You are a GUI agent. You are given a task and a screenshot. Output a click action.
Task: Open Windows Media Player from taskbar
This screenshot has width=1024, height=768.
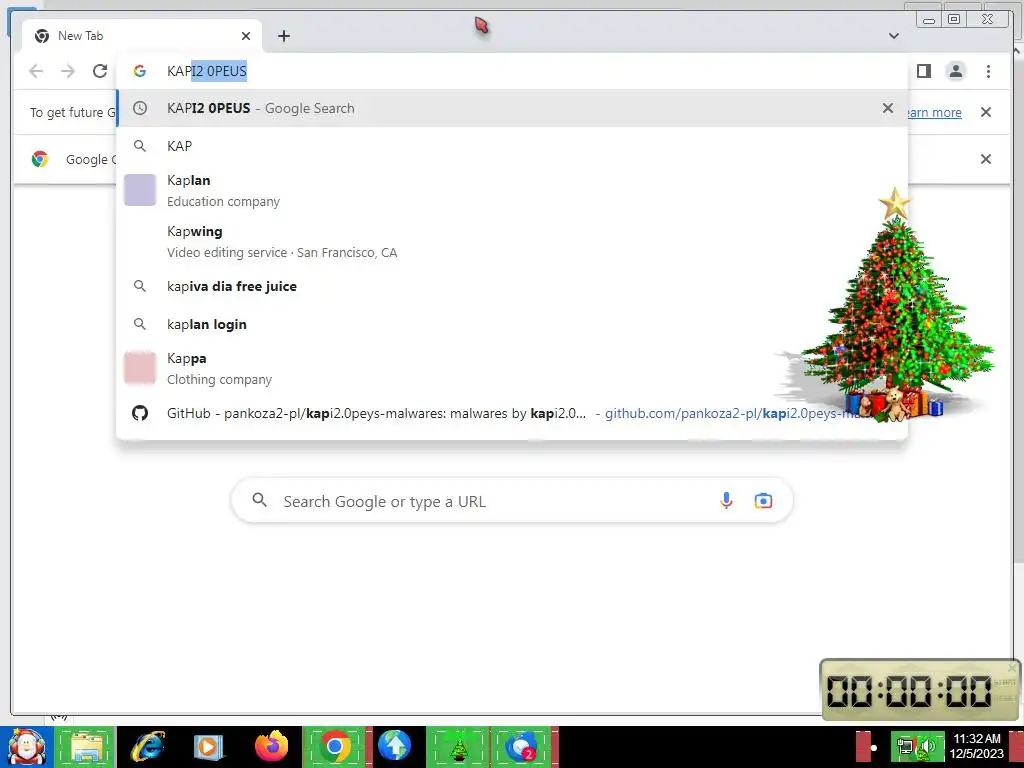point(209,746)
